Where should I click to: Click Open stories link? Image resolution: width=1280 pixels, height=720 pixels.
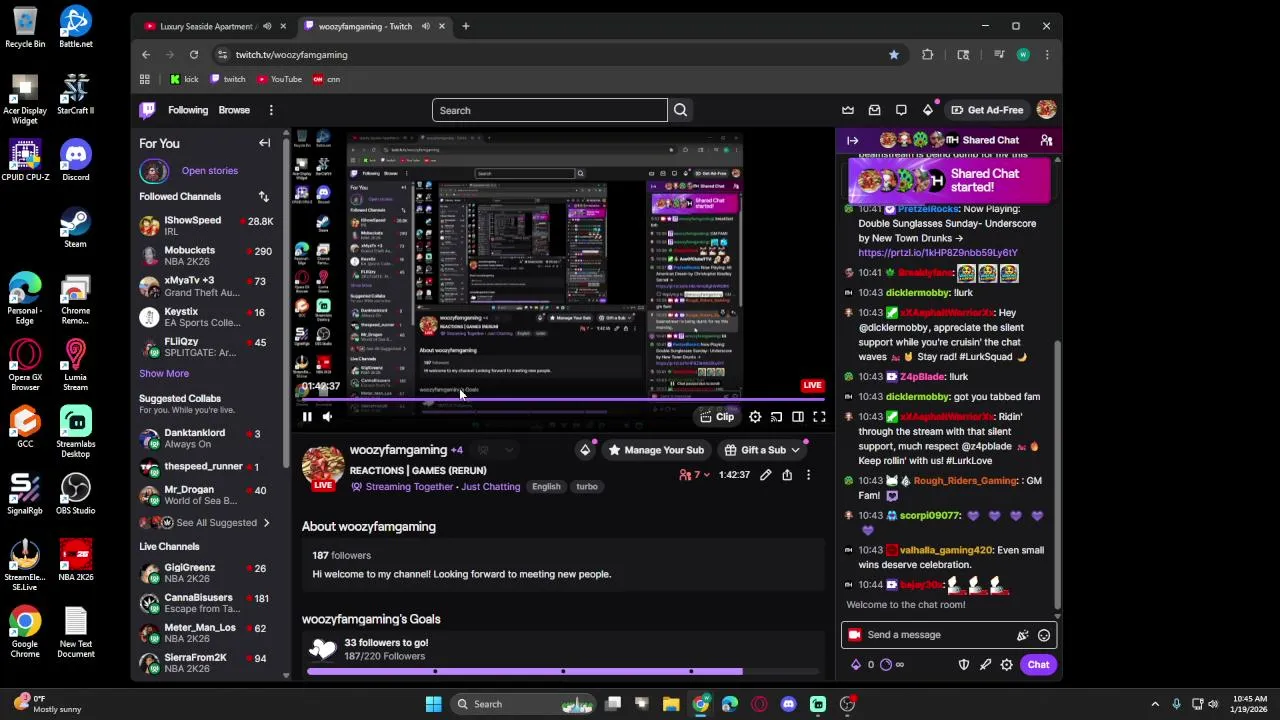[x=210, y=171]
